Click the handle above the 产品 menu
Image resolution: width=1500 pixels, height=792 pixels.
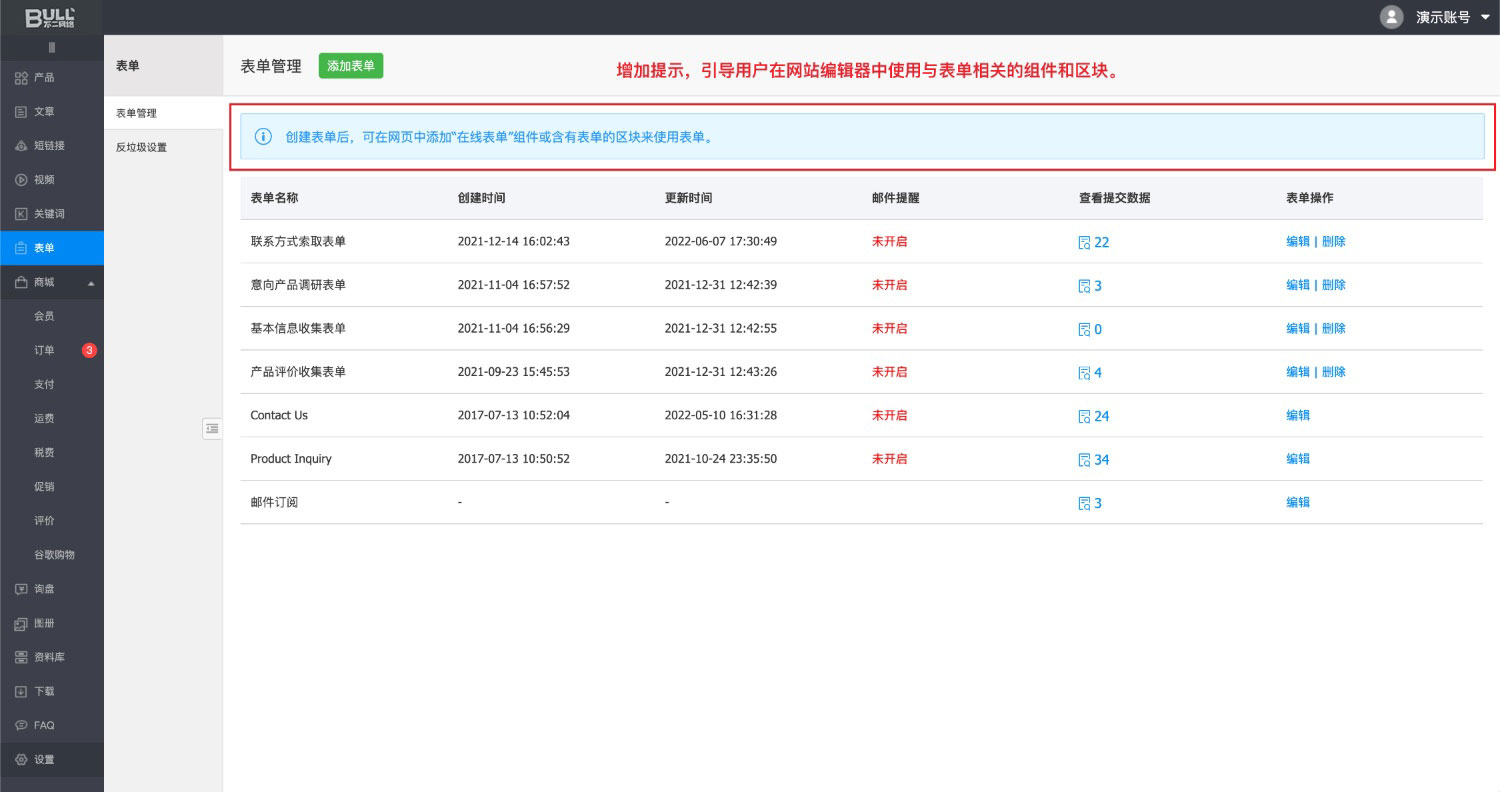coord(52,48)
